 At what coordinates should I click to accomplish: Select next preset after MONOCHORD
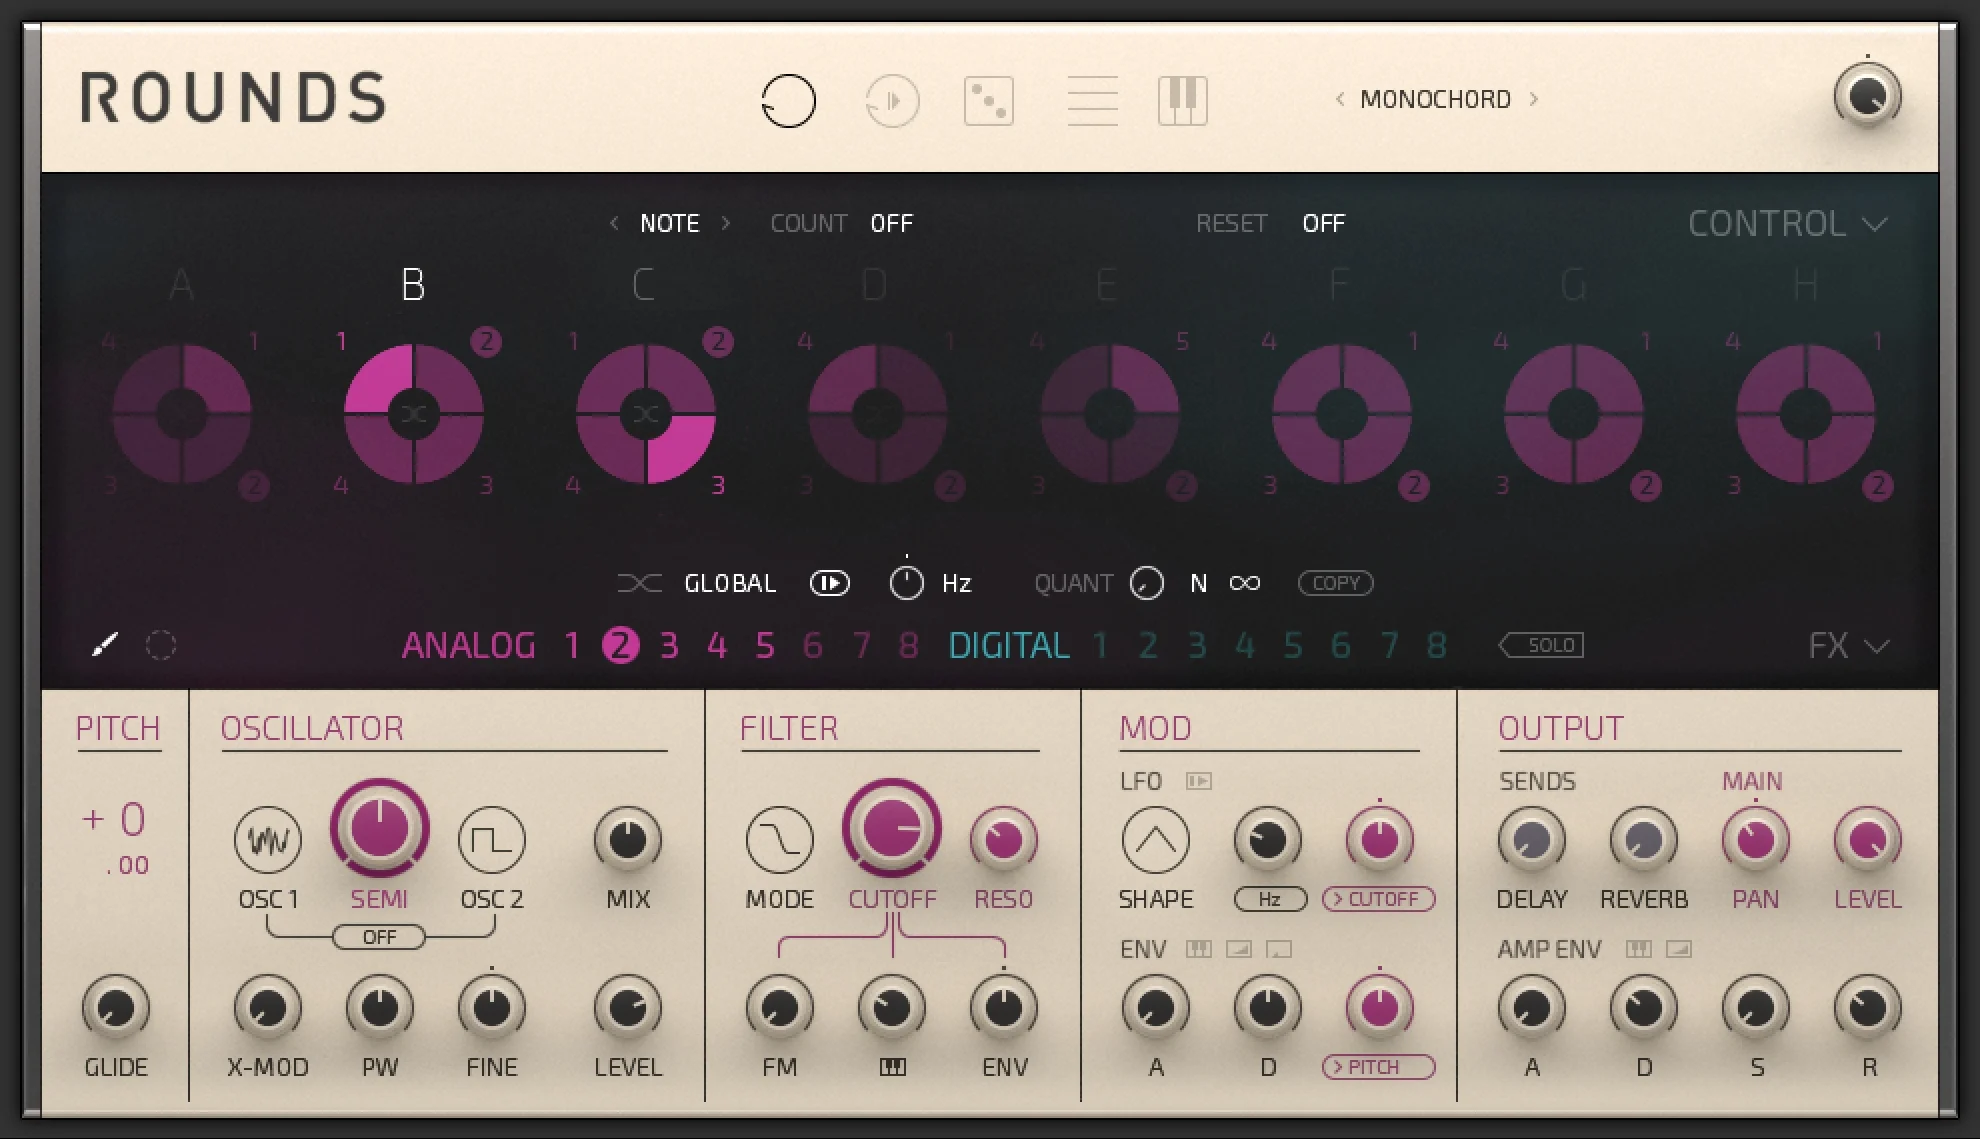point(1534,99)
